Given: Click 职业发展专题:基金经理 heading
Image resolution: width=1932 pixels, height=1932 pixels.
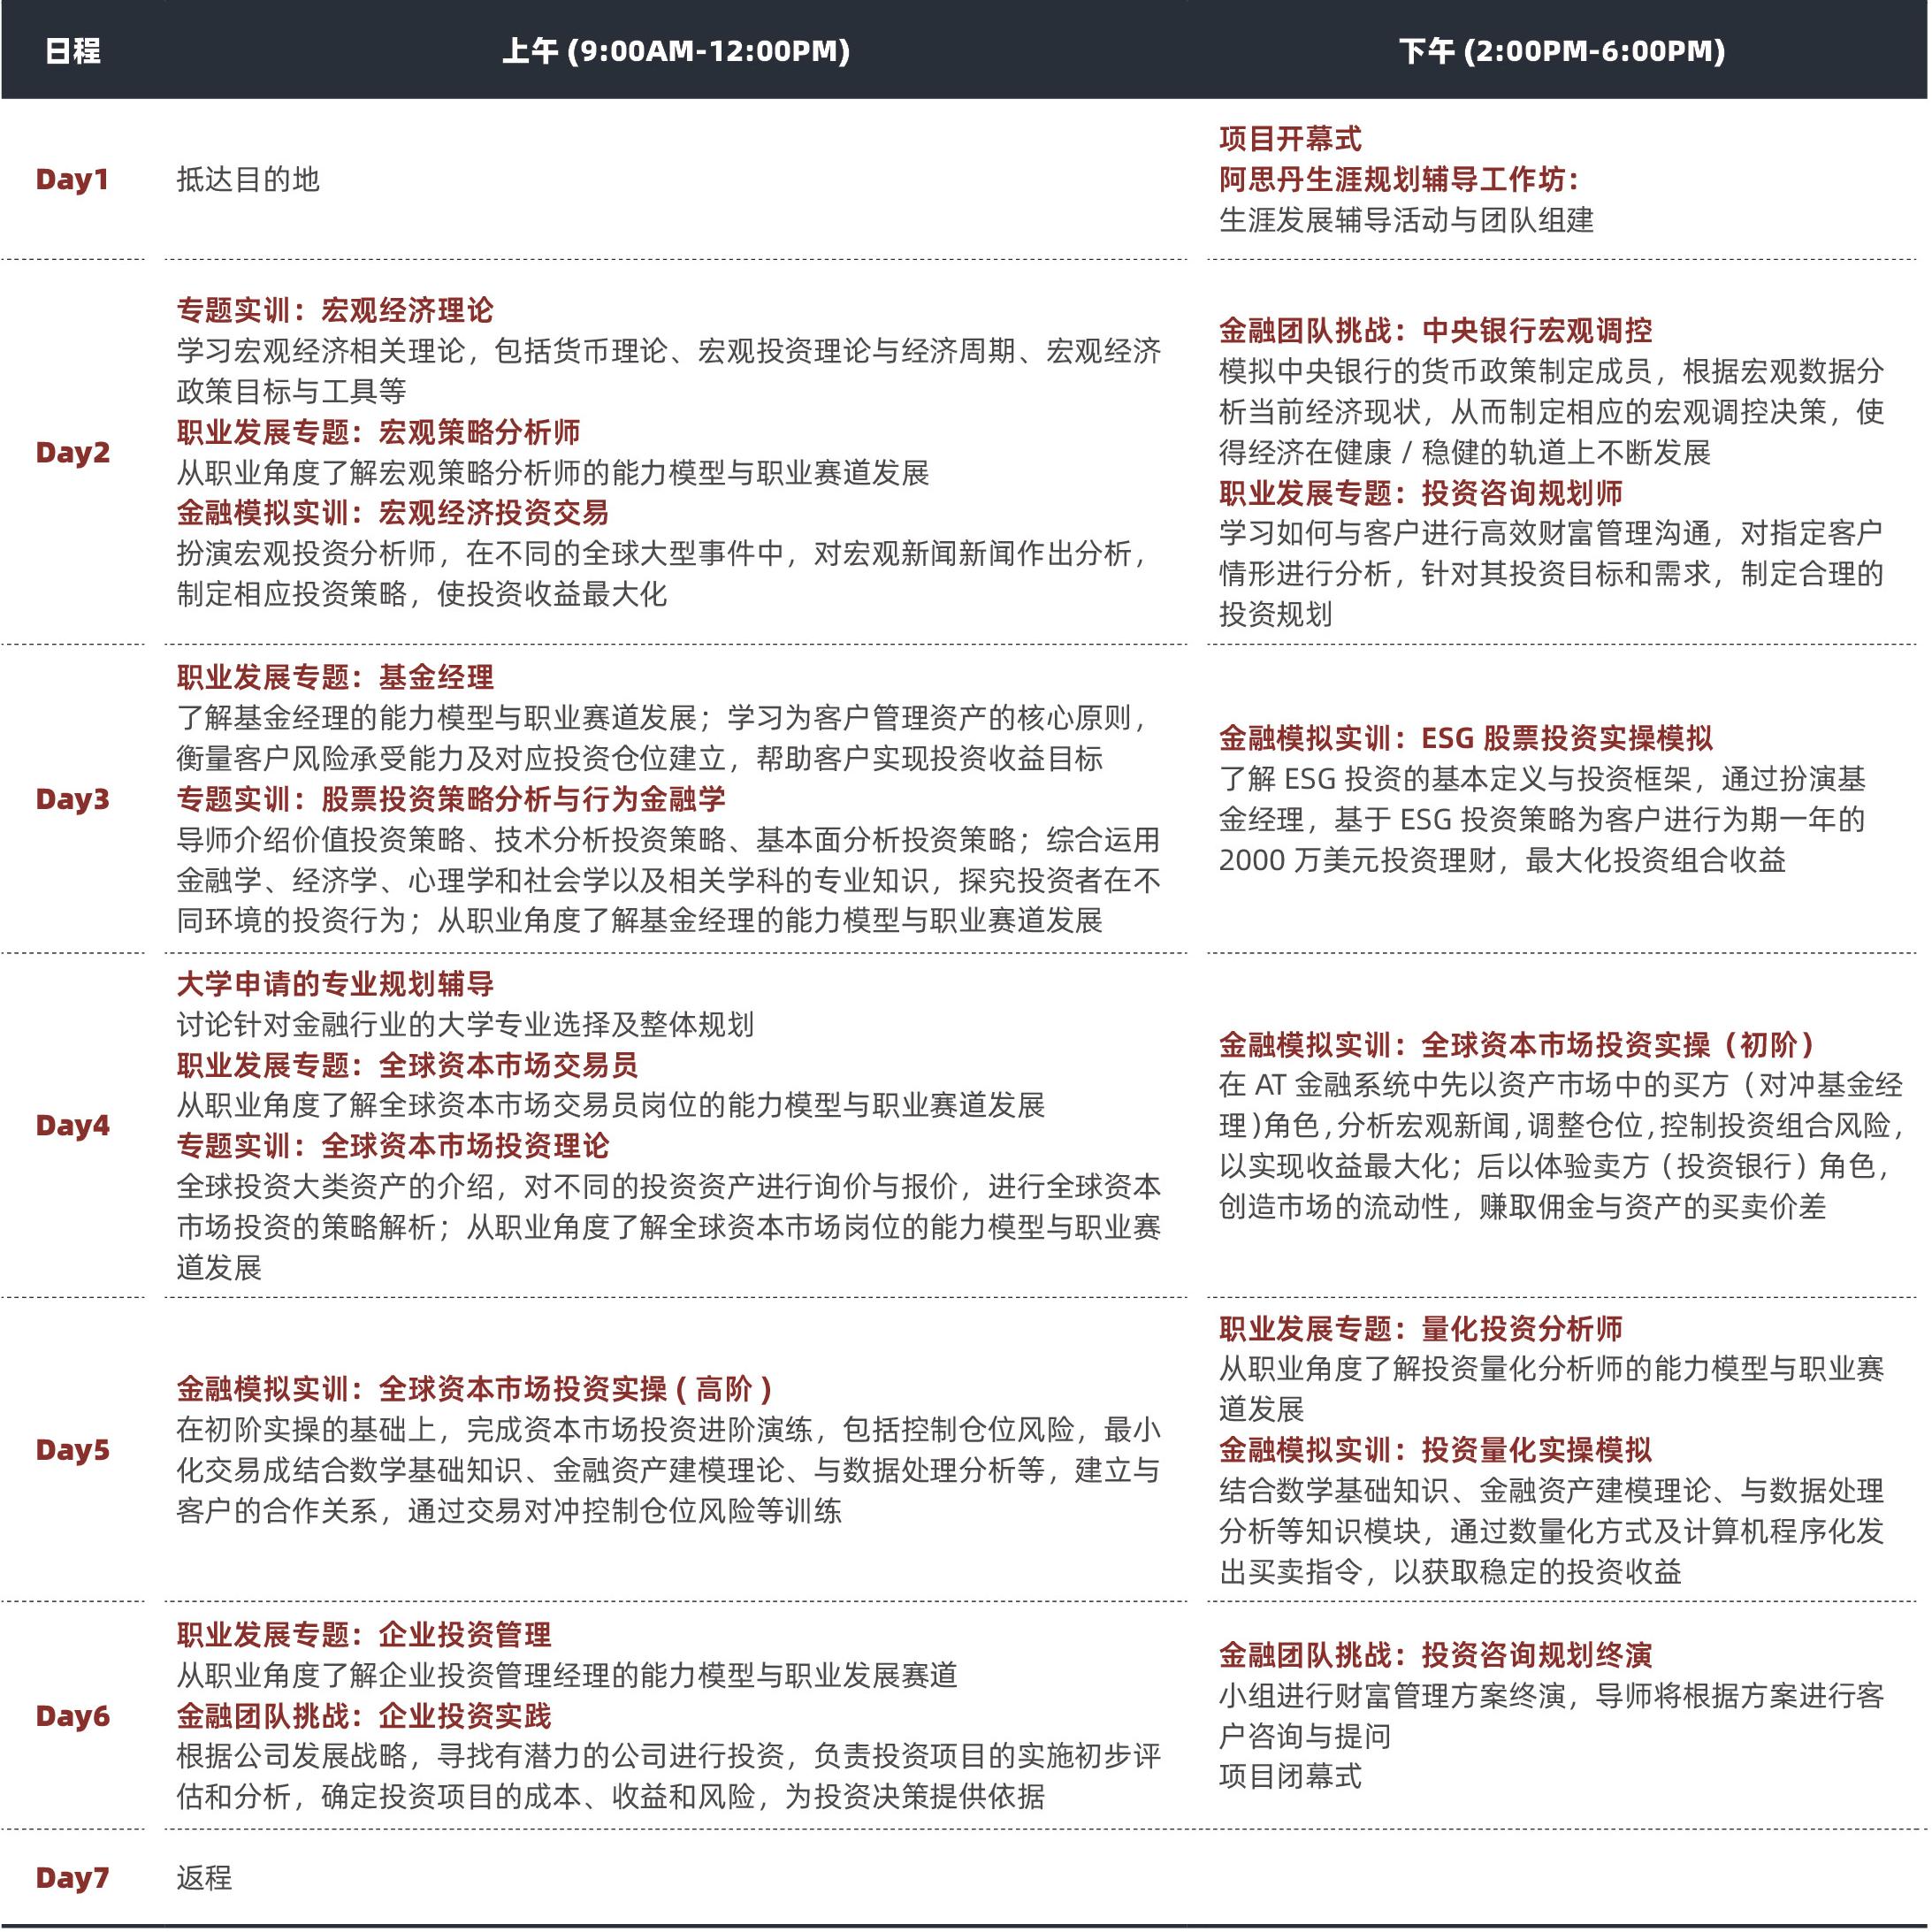Looking at the screenshot, I should (335, 677).
